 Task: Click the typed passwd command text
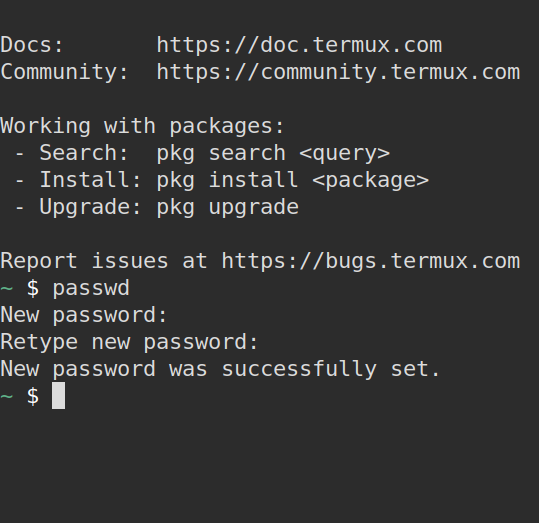point(91,288)
